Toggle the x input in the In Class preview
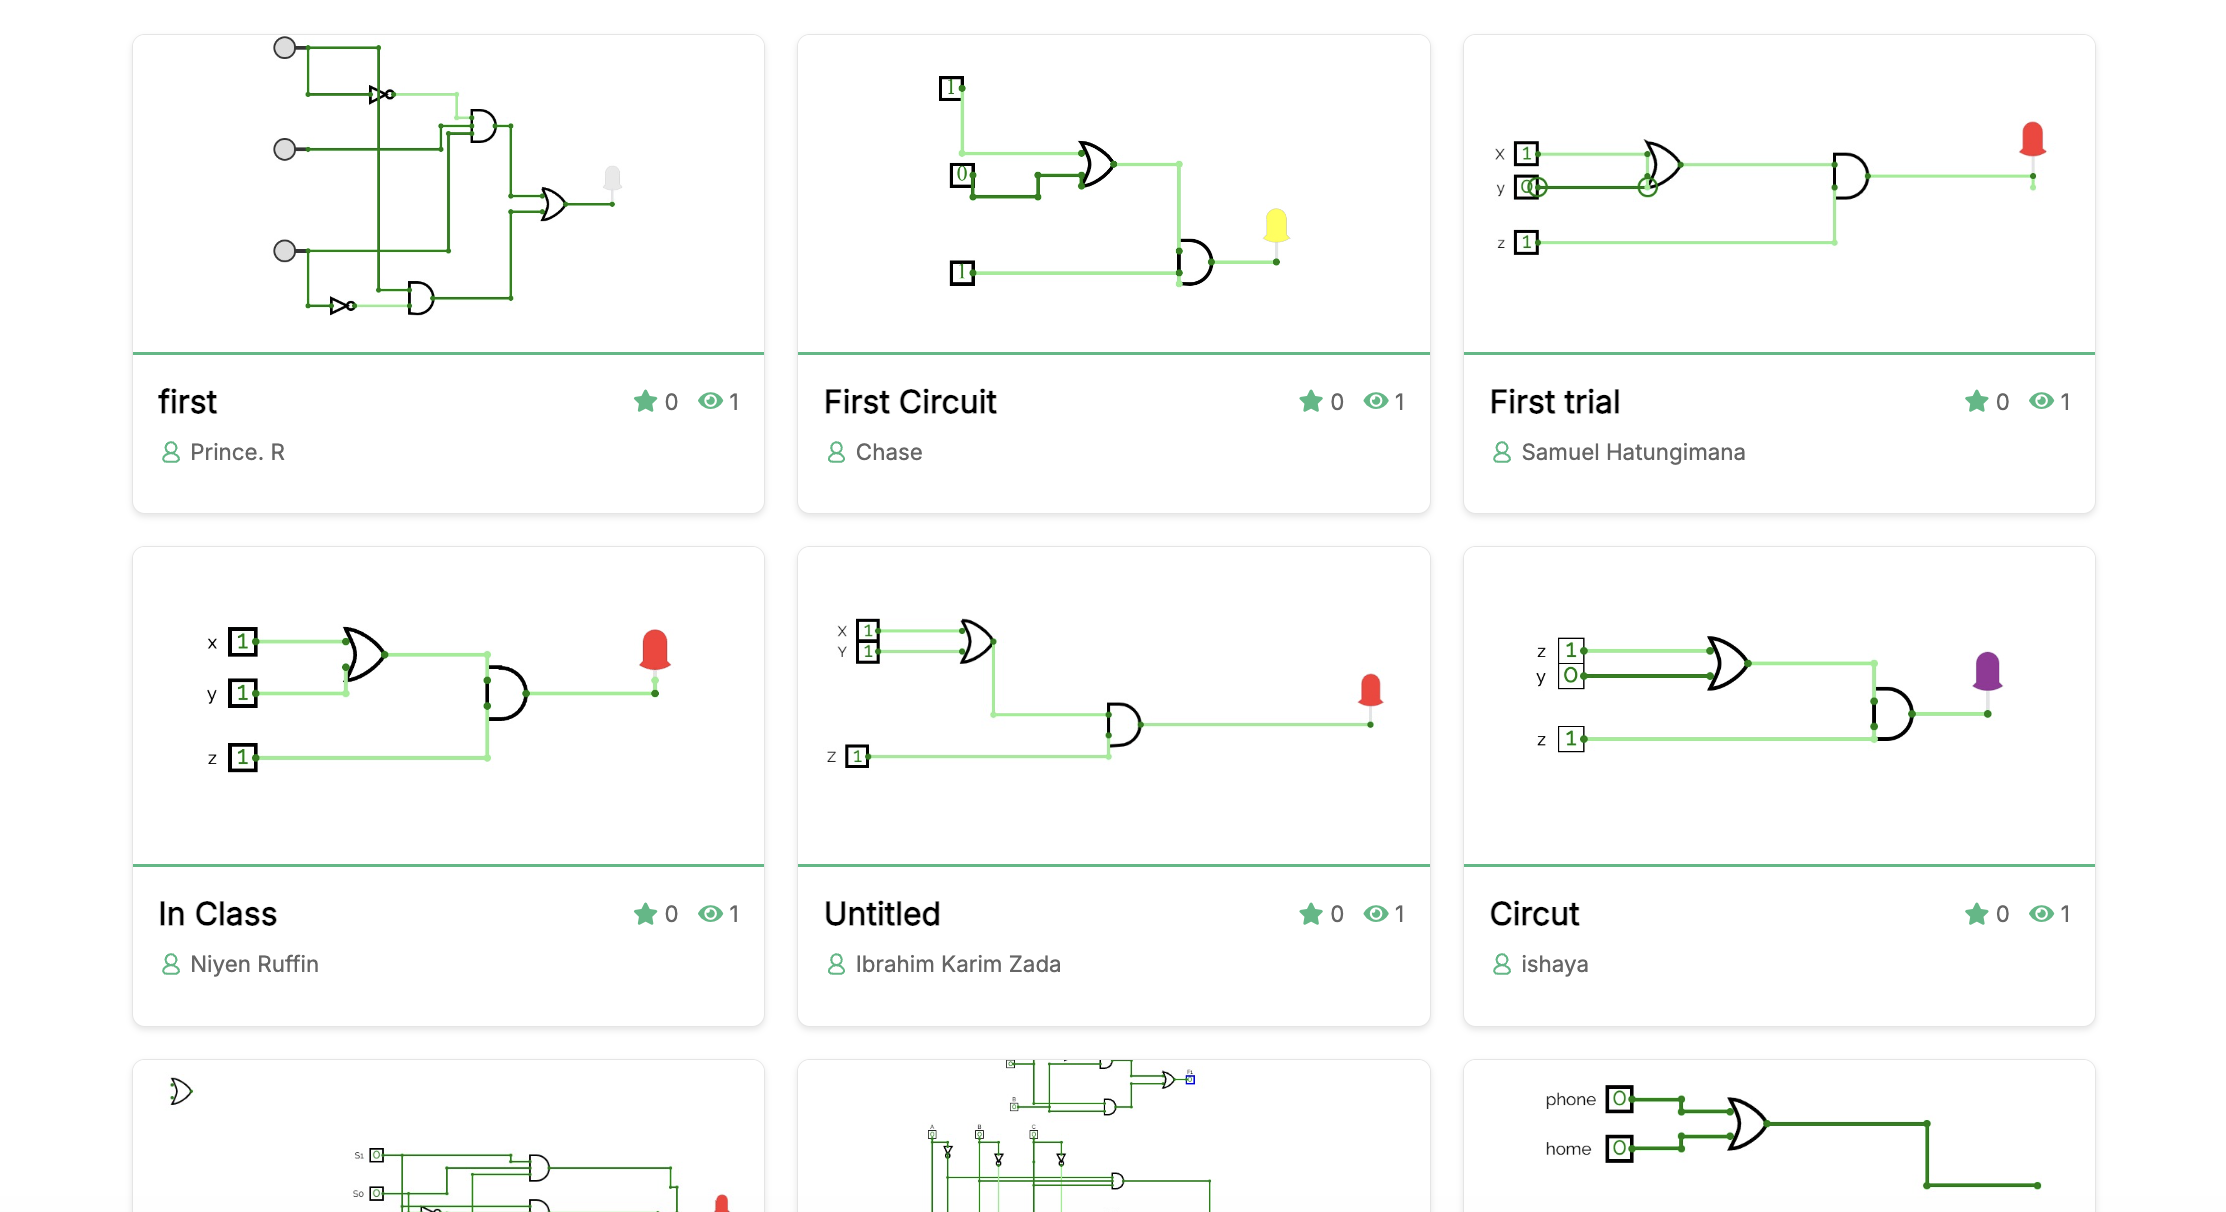Viewport: 2226px width, 1212px height. tap(242, 643)
